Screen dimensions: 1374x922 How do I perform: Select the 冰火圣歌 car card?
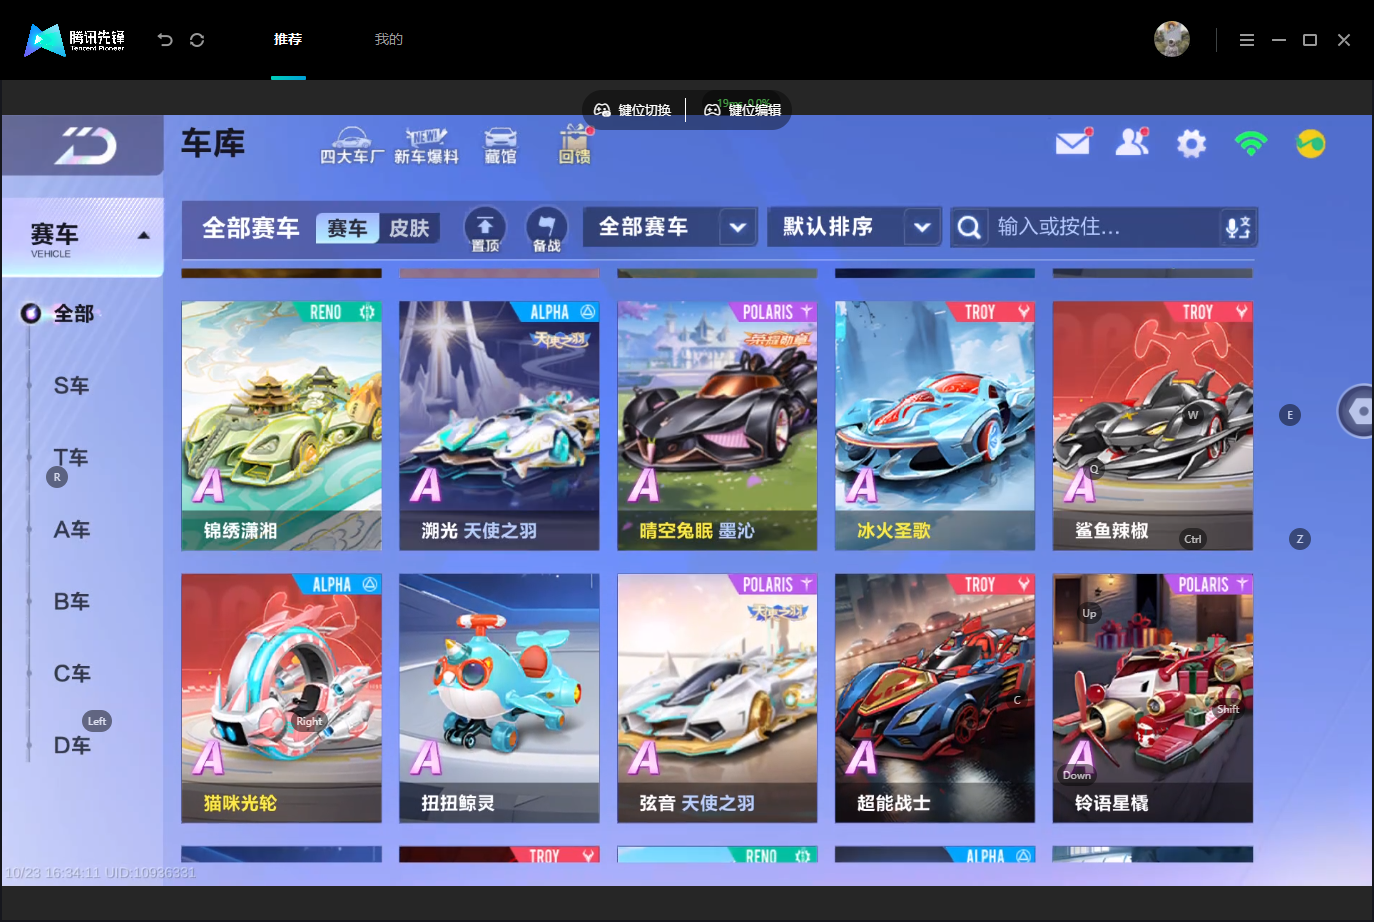pos(935,426)
